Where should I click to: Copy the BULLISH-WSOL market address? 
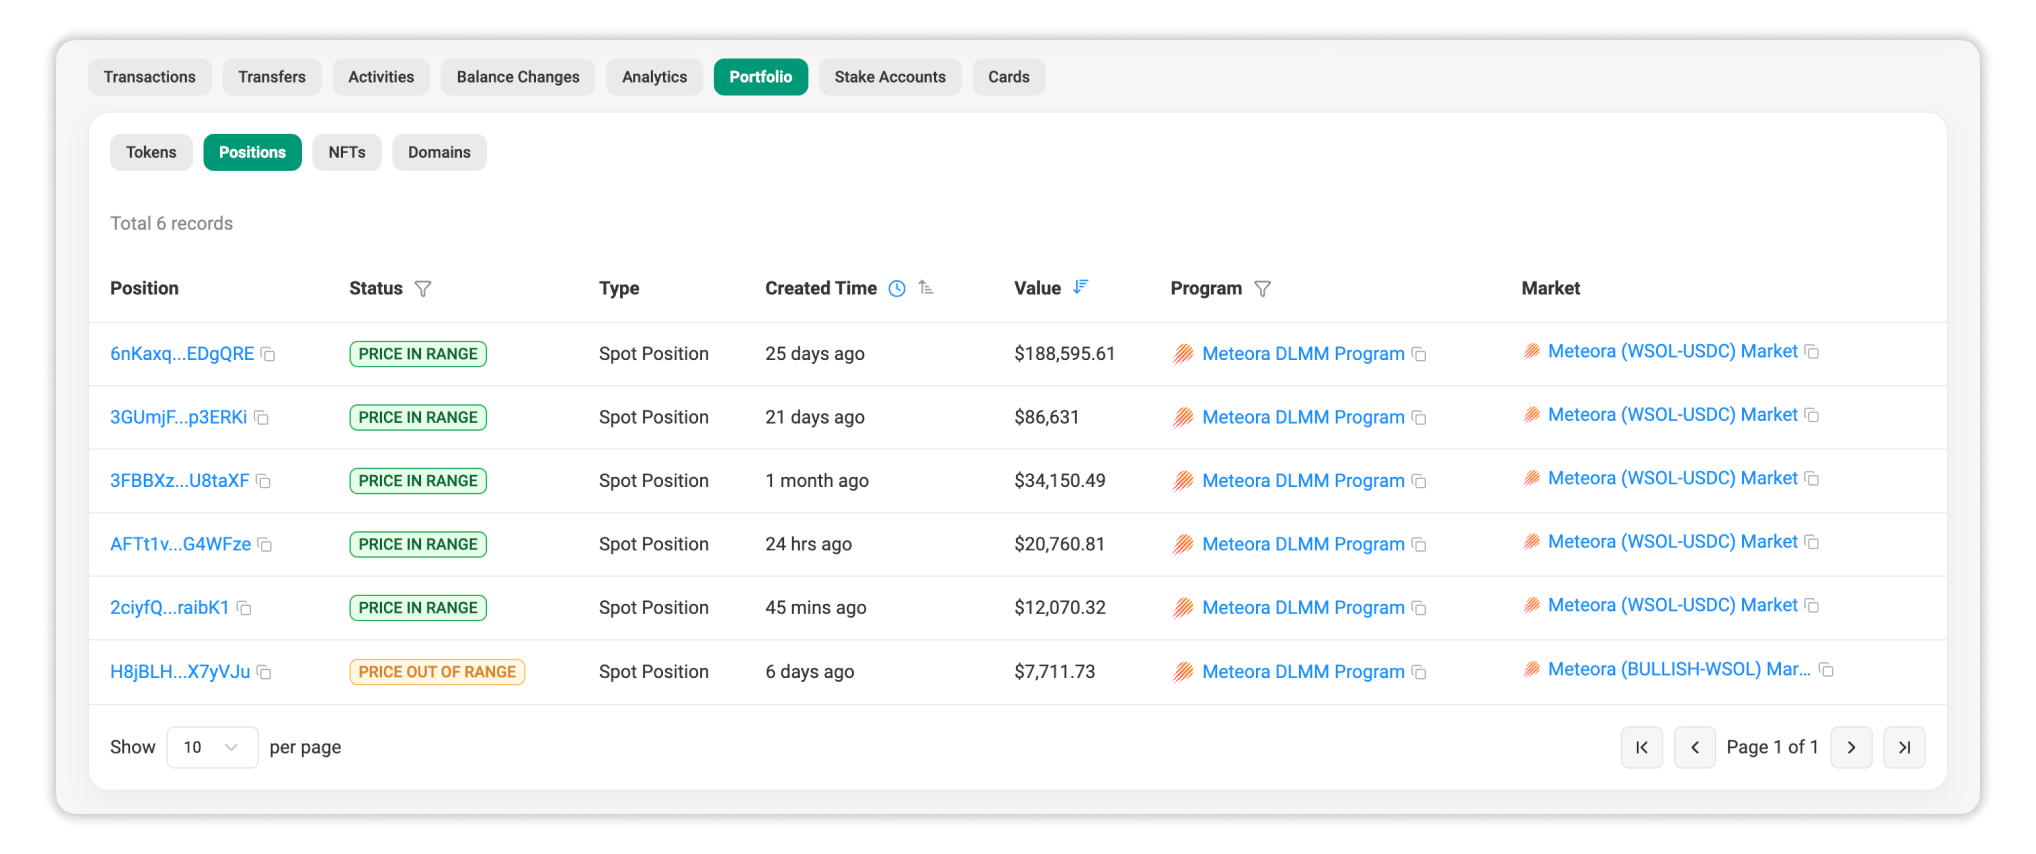coord(1825,670)
